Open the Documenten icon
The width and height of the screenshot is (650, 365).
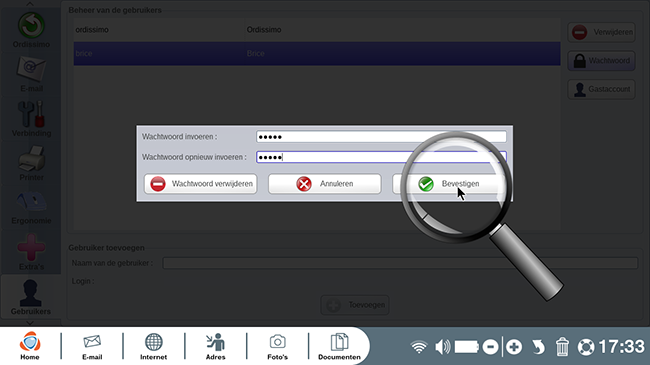pyautogui.click(x=339, y=346)
